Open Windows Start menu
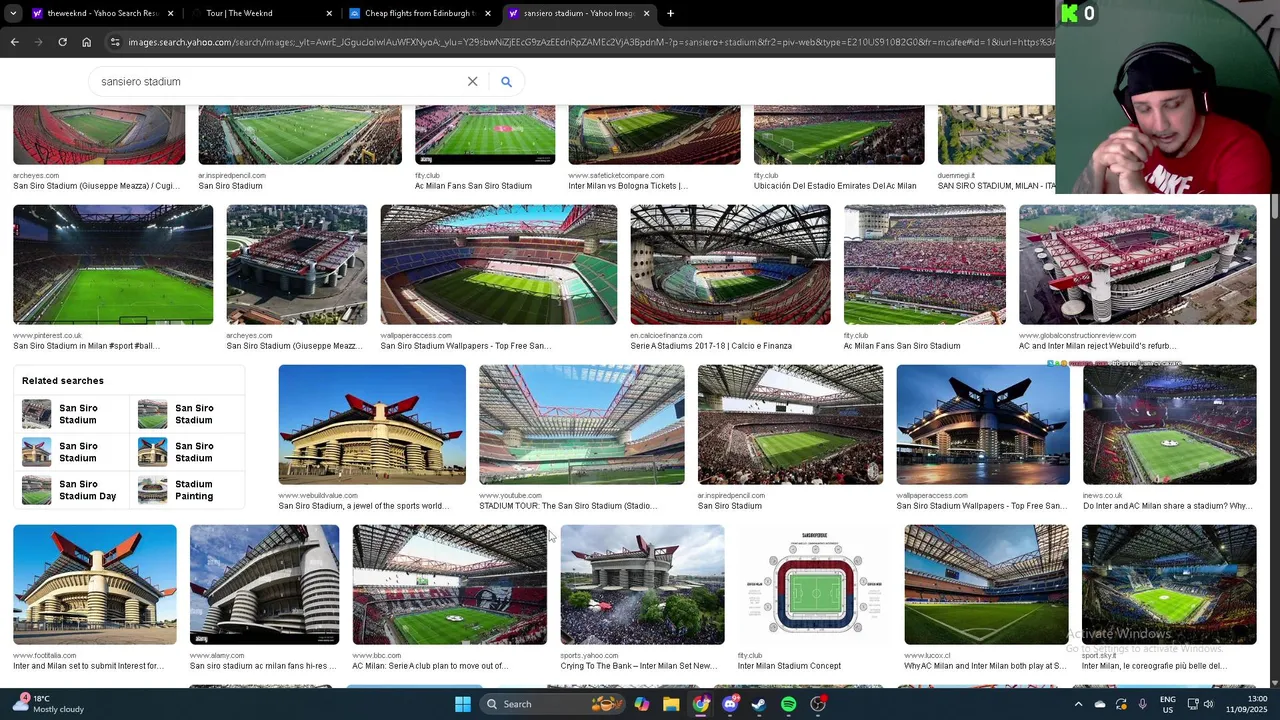The width and height of the screenshot is (1280, 720). point(462,704)
